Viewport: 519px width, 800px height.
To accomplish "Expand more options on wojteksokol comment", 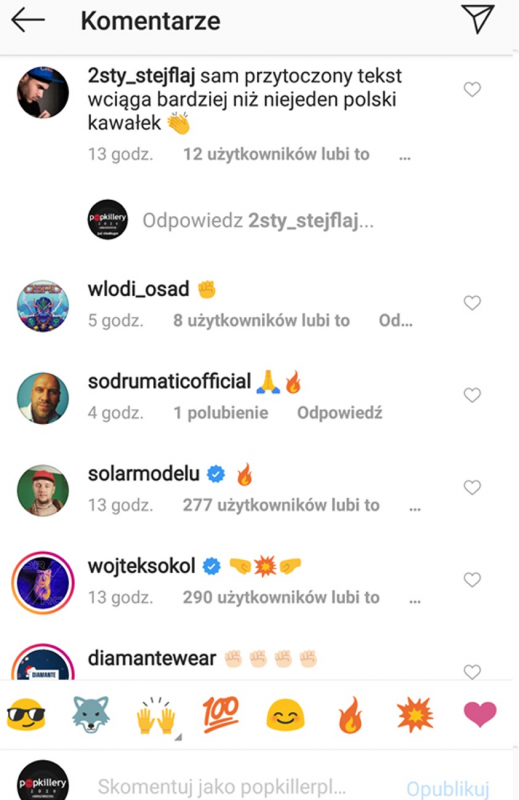I will pyautogui.click(x=415, y=600).
